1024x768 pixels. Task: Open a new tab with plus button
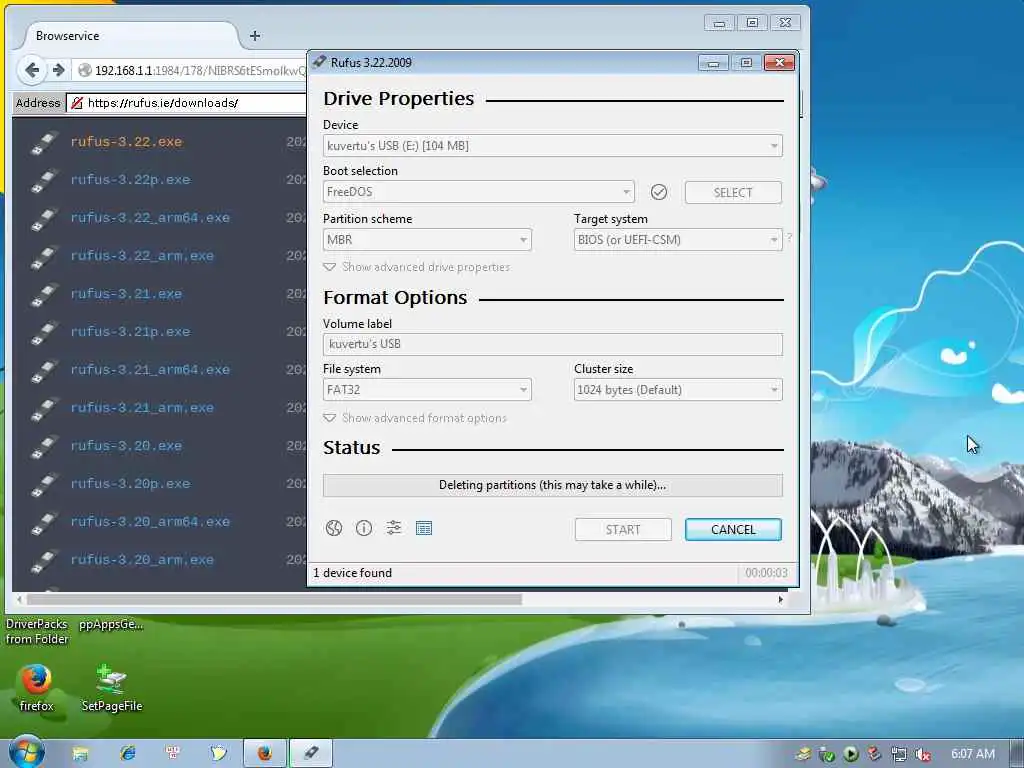pos(255,36)
